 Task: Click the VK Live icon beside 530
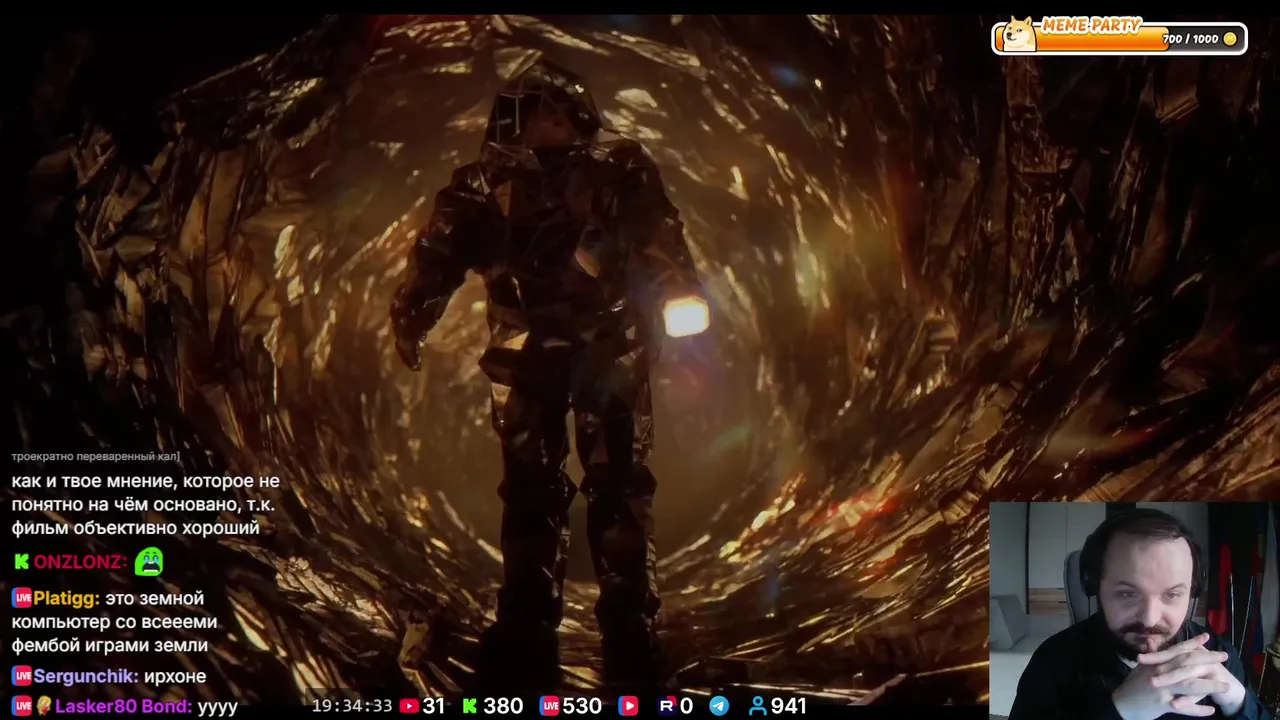coord(549,706)
